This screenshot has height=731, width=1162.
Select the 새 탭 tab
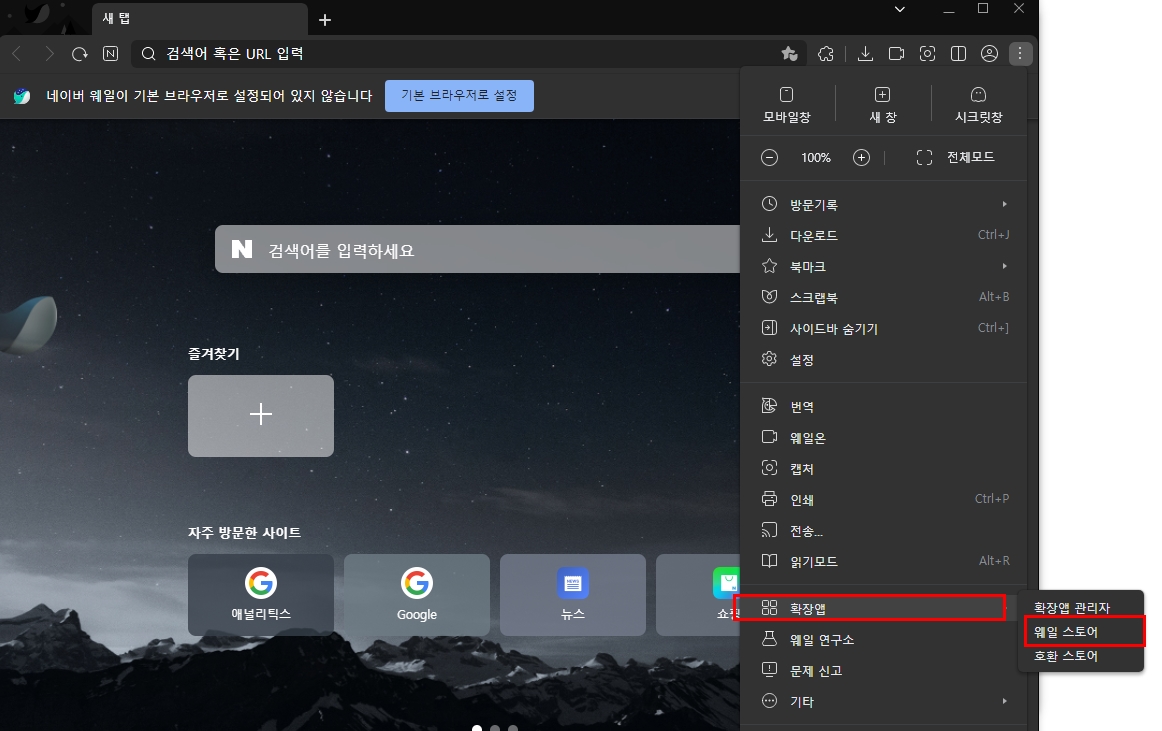(x=200, y=19)
